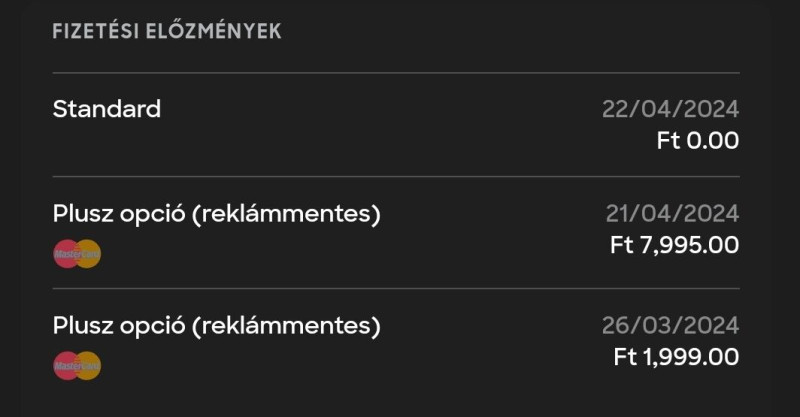Select the Ft 1,999.00 amount
800x417 pixels.
click(x=675, y=357)
